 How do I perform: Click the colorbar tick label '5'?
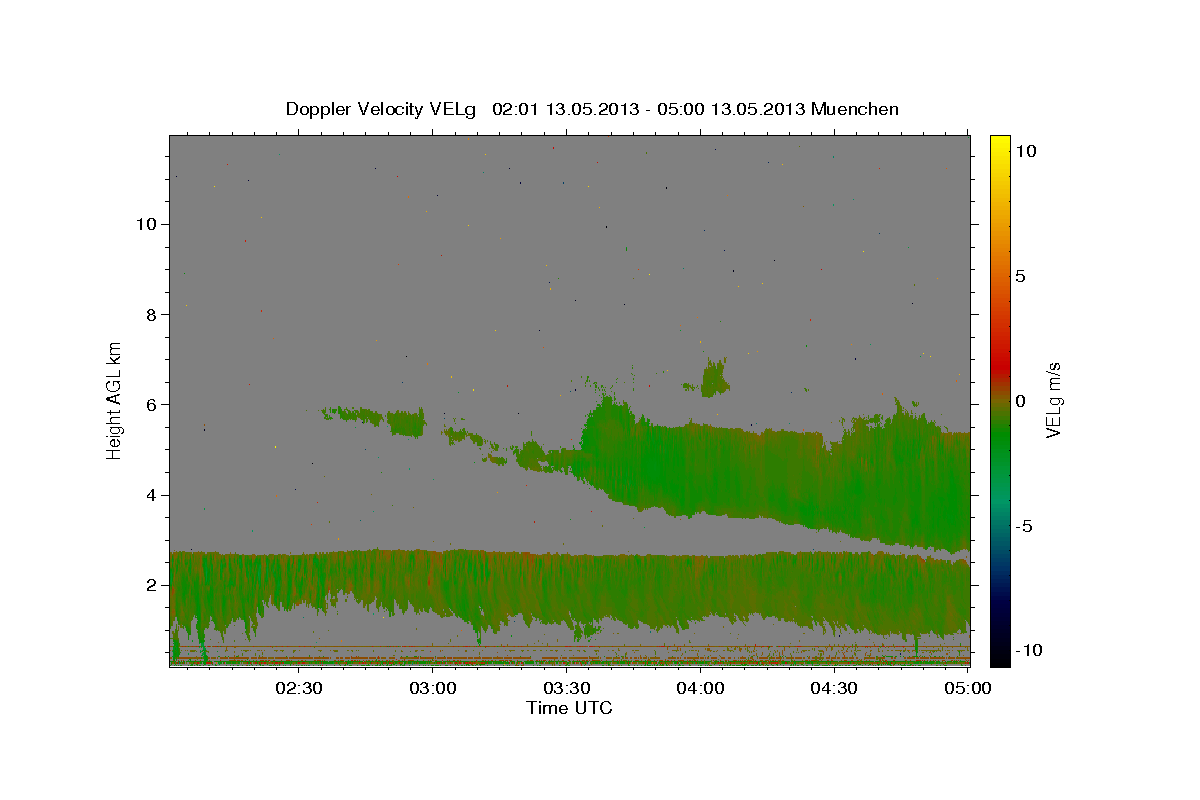[1020, 276]
